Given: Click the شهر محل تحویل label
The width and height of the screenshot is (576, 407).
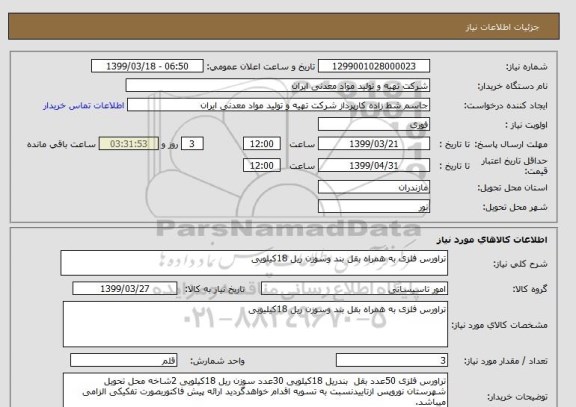Looking at the screenshot, I should point(515,207).
